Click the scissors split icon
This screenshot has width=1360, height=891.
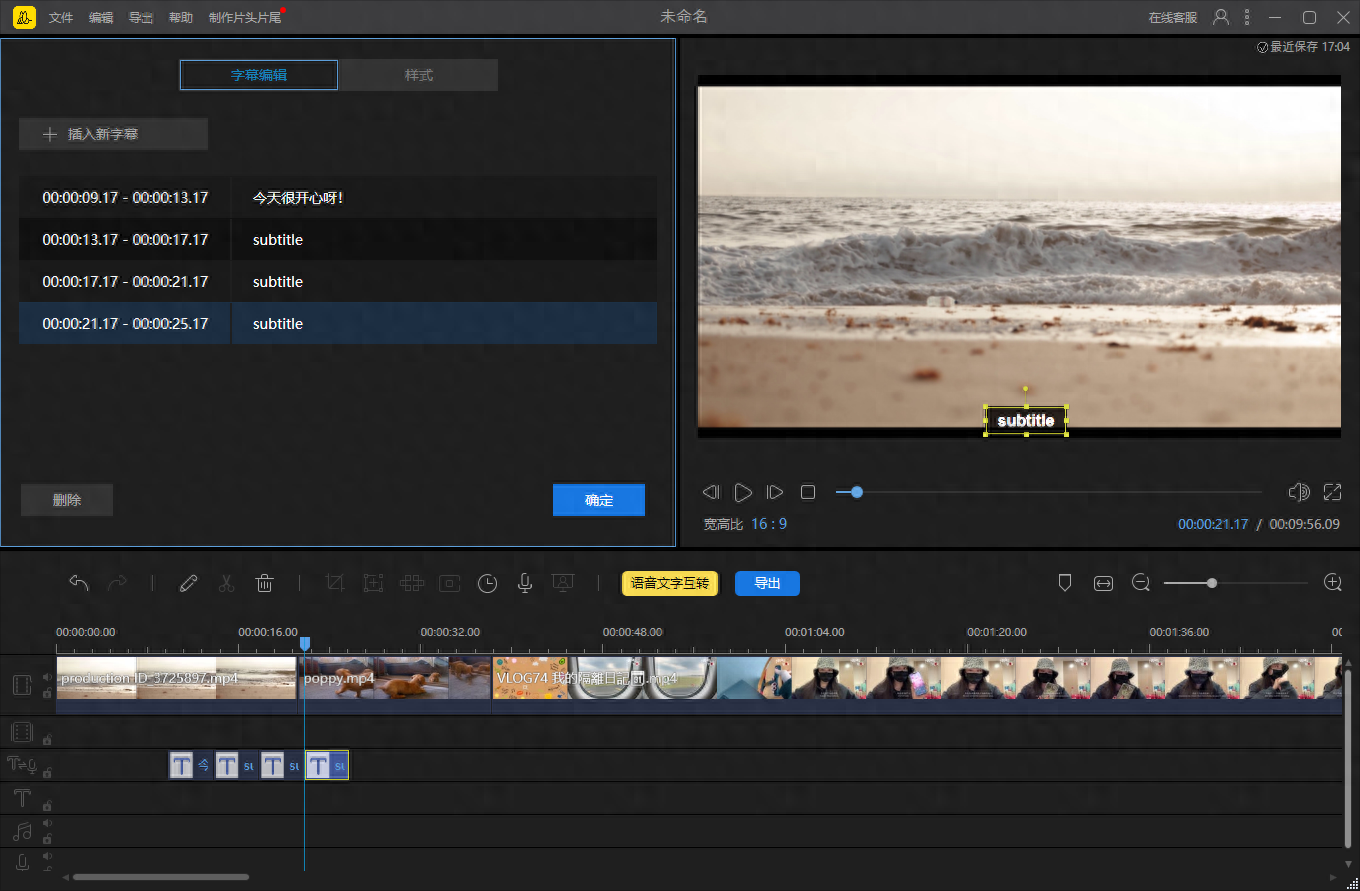(x=226, y=583)
